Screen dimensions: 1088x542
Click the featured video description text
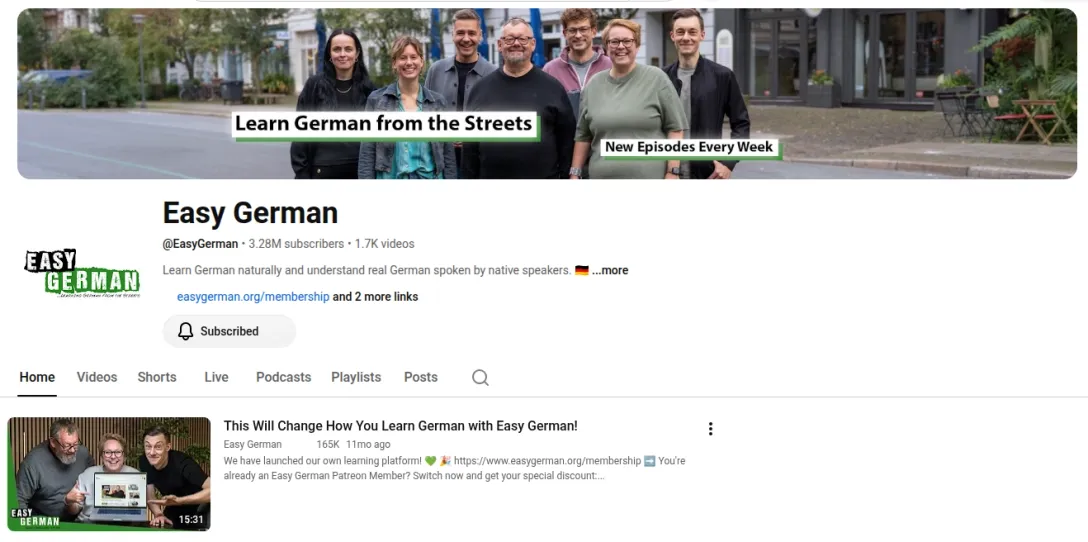coord(454,468)
